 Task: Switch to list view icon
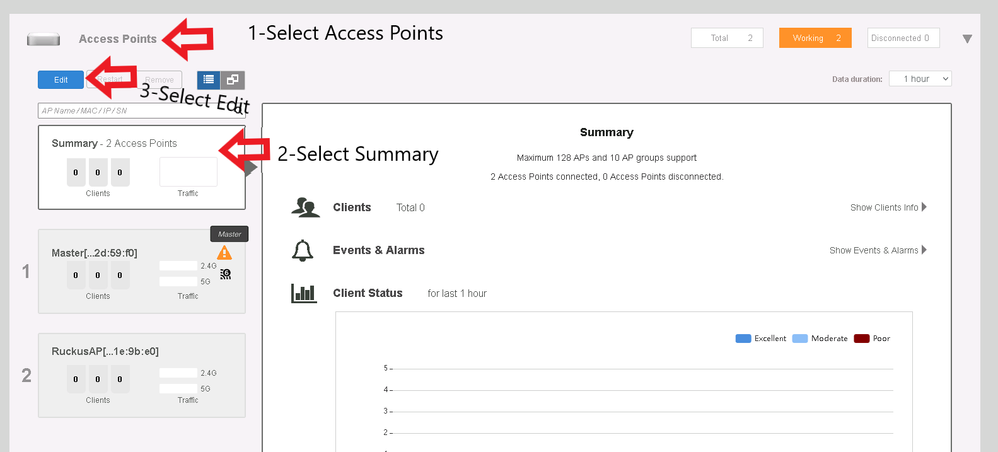[x=208, y=80]
